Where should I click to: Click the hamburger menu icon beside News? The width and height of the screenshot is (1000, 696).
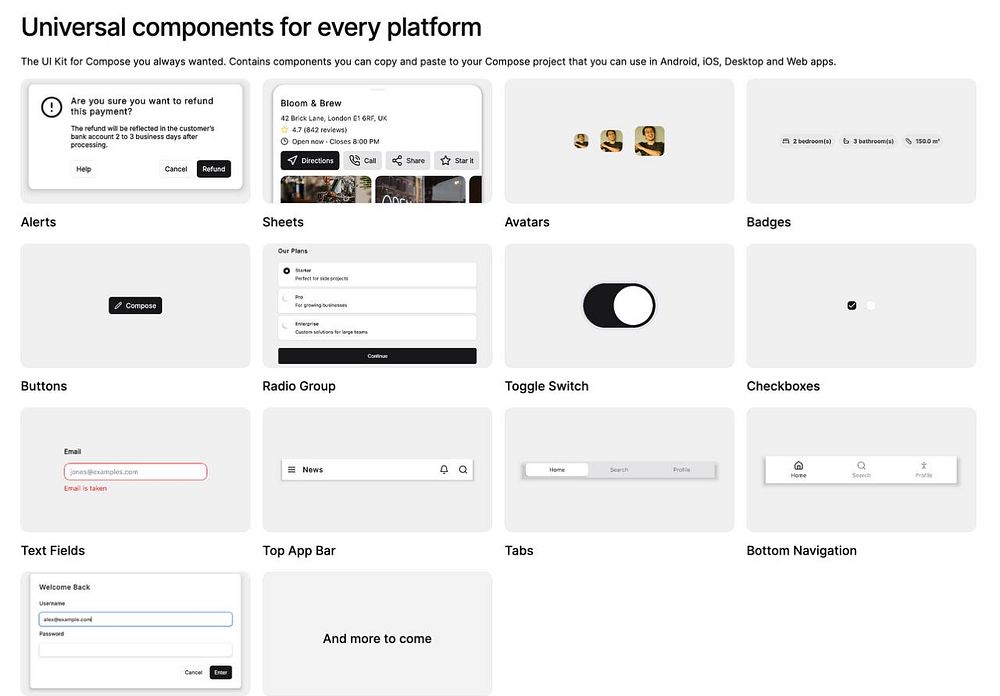(x=291, y=470)
